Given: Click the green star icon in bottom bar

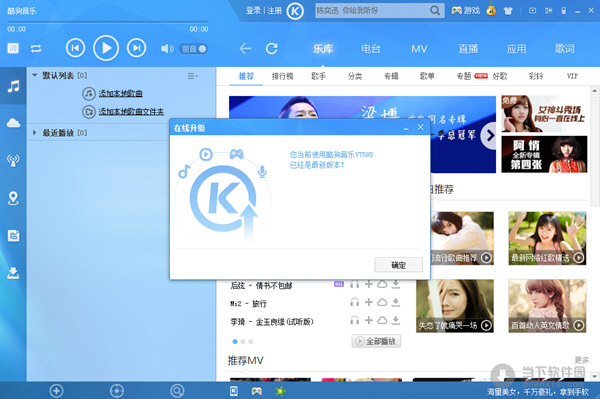Looking at the screenshot, I should (x=280, y=391).
